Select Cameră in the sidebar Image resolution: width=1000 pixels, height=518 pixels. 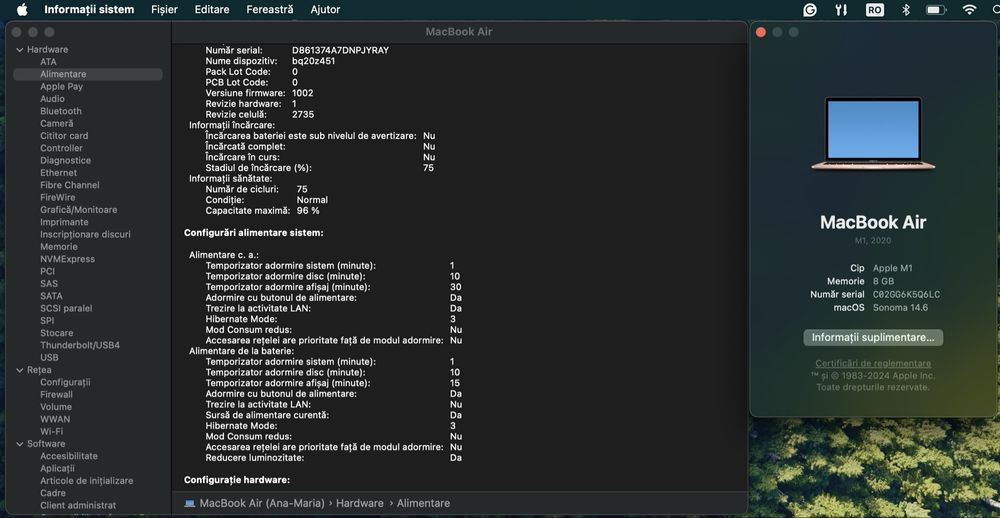(x=57, y=123)
